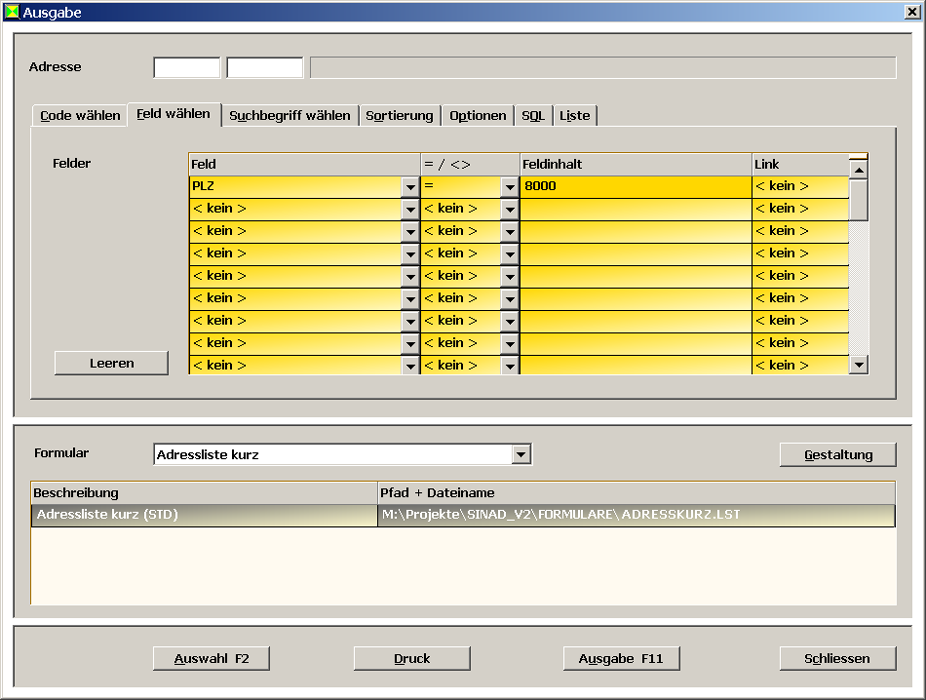The height and width of the screenshot is (700, 926).
Task: Click the Gestaltung button
Action: pyautogui.click(x=838, y=455)
